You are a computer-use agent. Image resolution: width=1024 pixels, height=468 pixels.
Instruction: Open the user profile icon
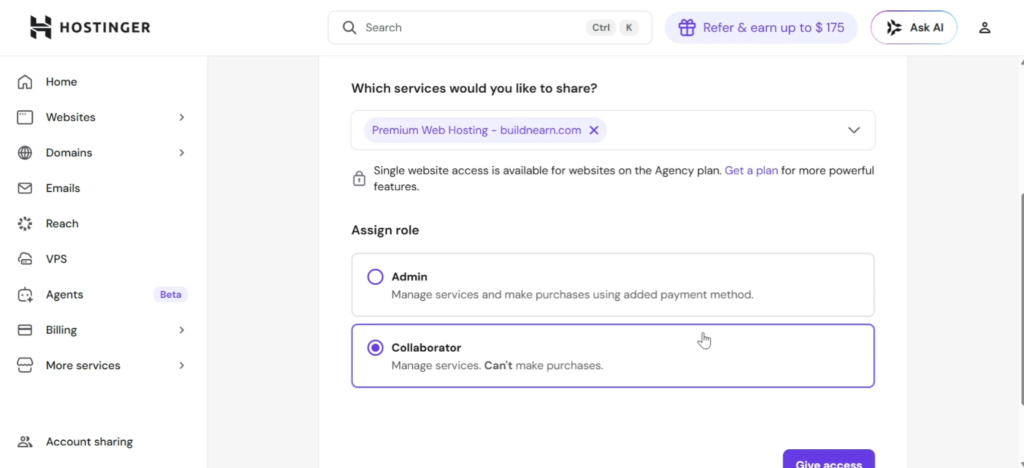click(984, 28)
